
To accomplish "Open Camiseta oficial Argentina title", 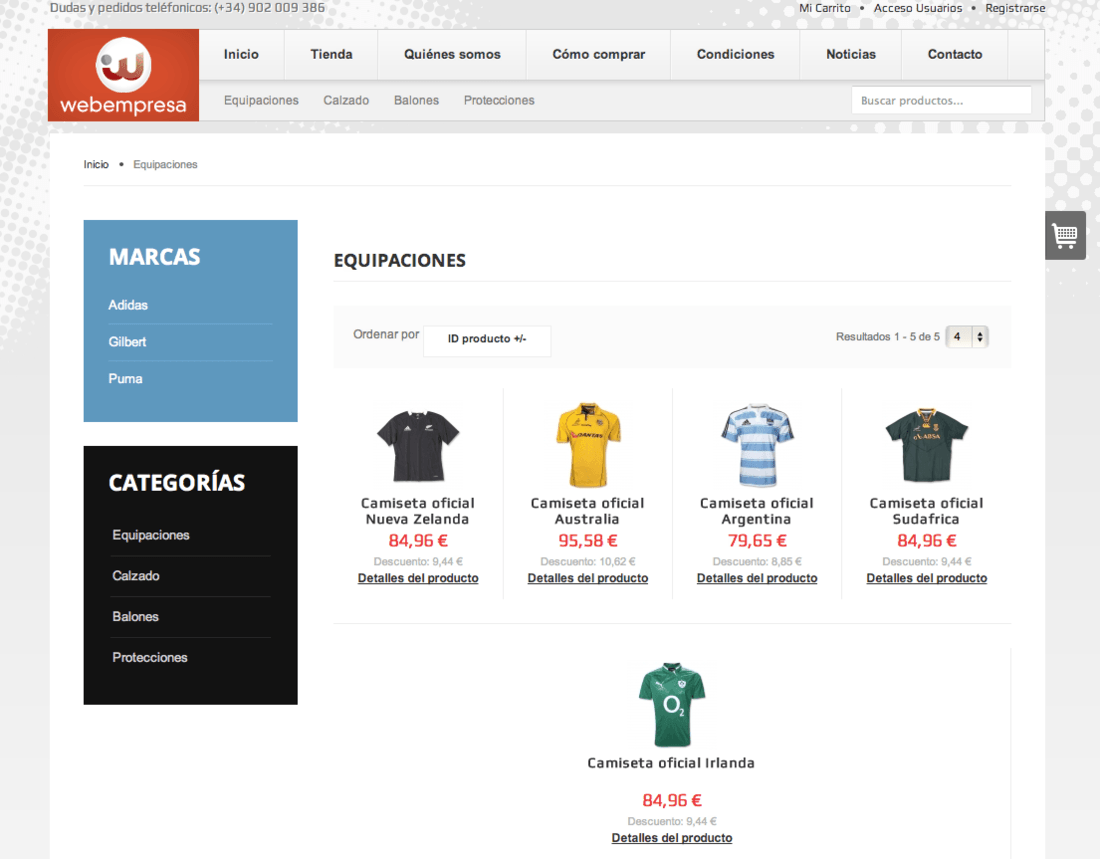I will 757,511.
